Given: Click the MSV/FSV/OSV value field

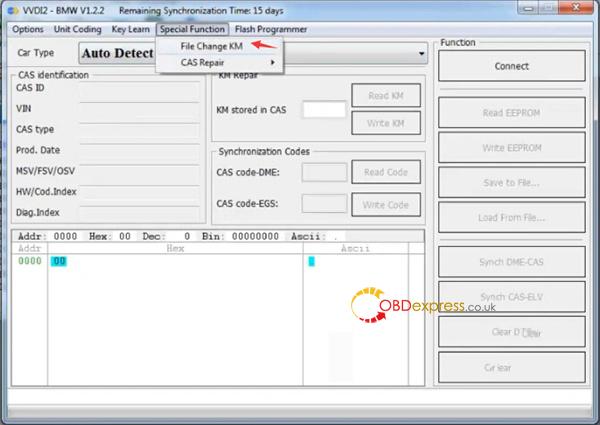Looking at the screenshot, I should [x=139, y=175].
